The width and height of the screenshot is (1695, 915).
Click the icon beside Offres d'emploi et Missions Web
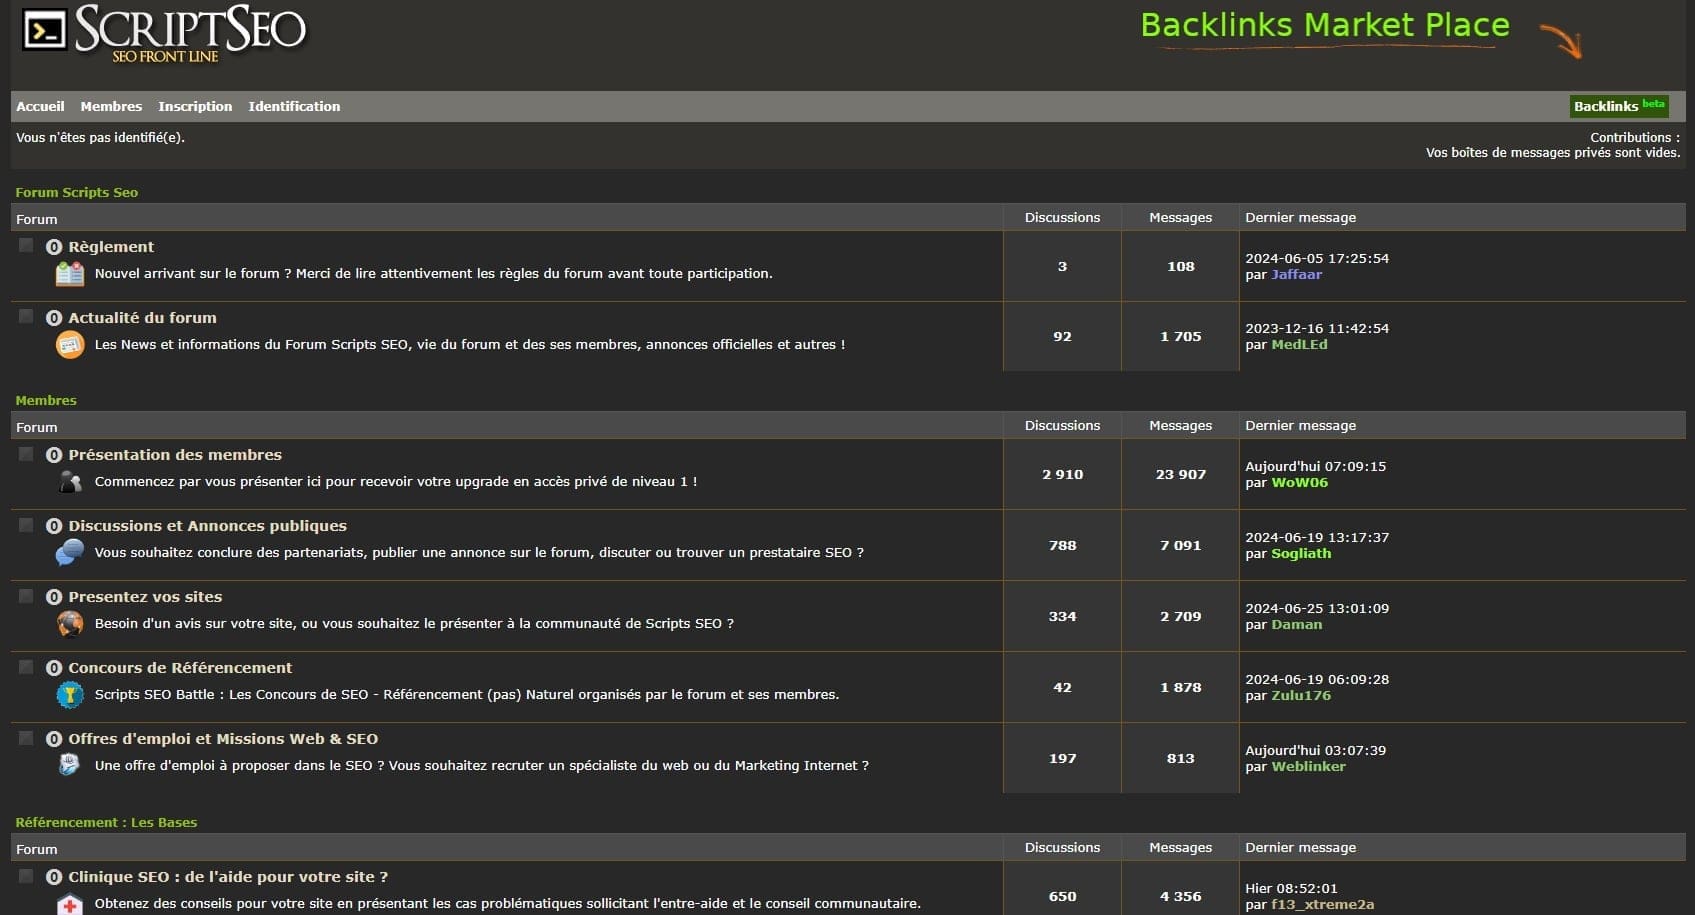[69, 765]
